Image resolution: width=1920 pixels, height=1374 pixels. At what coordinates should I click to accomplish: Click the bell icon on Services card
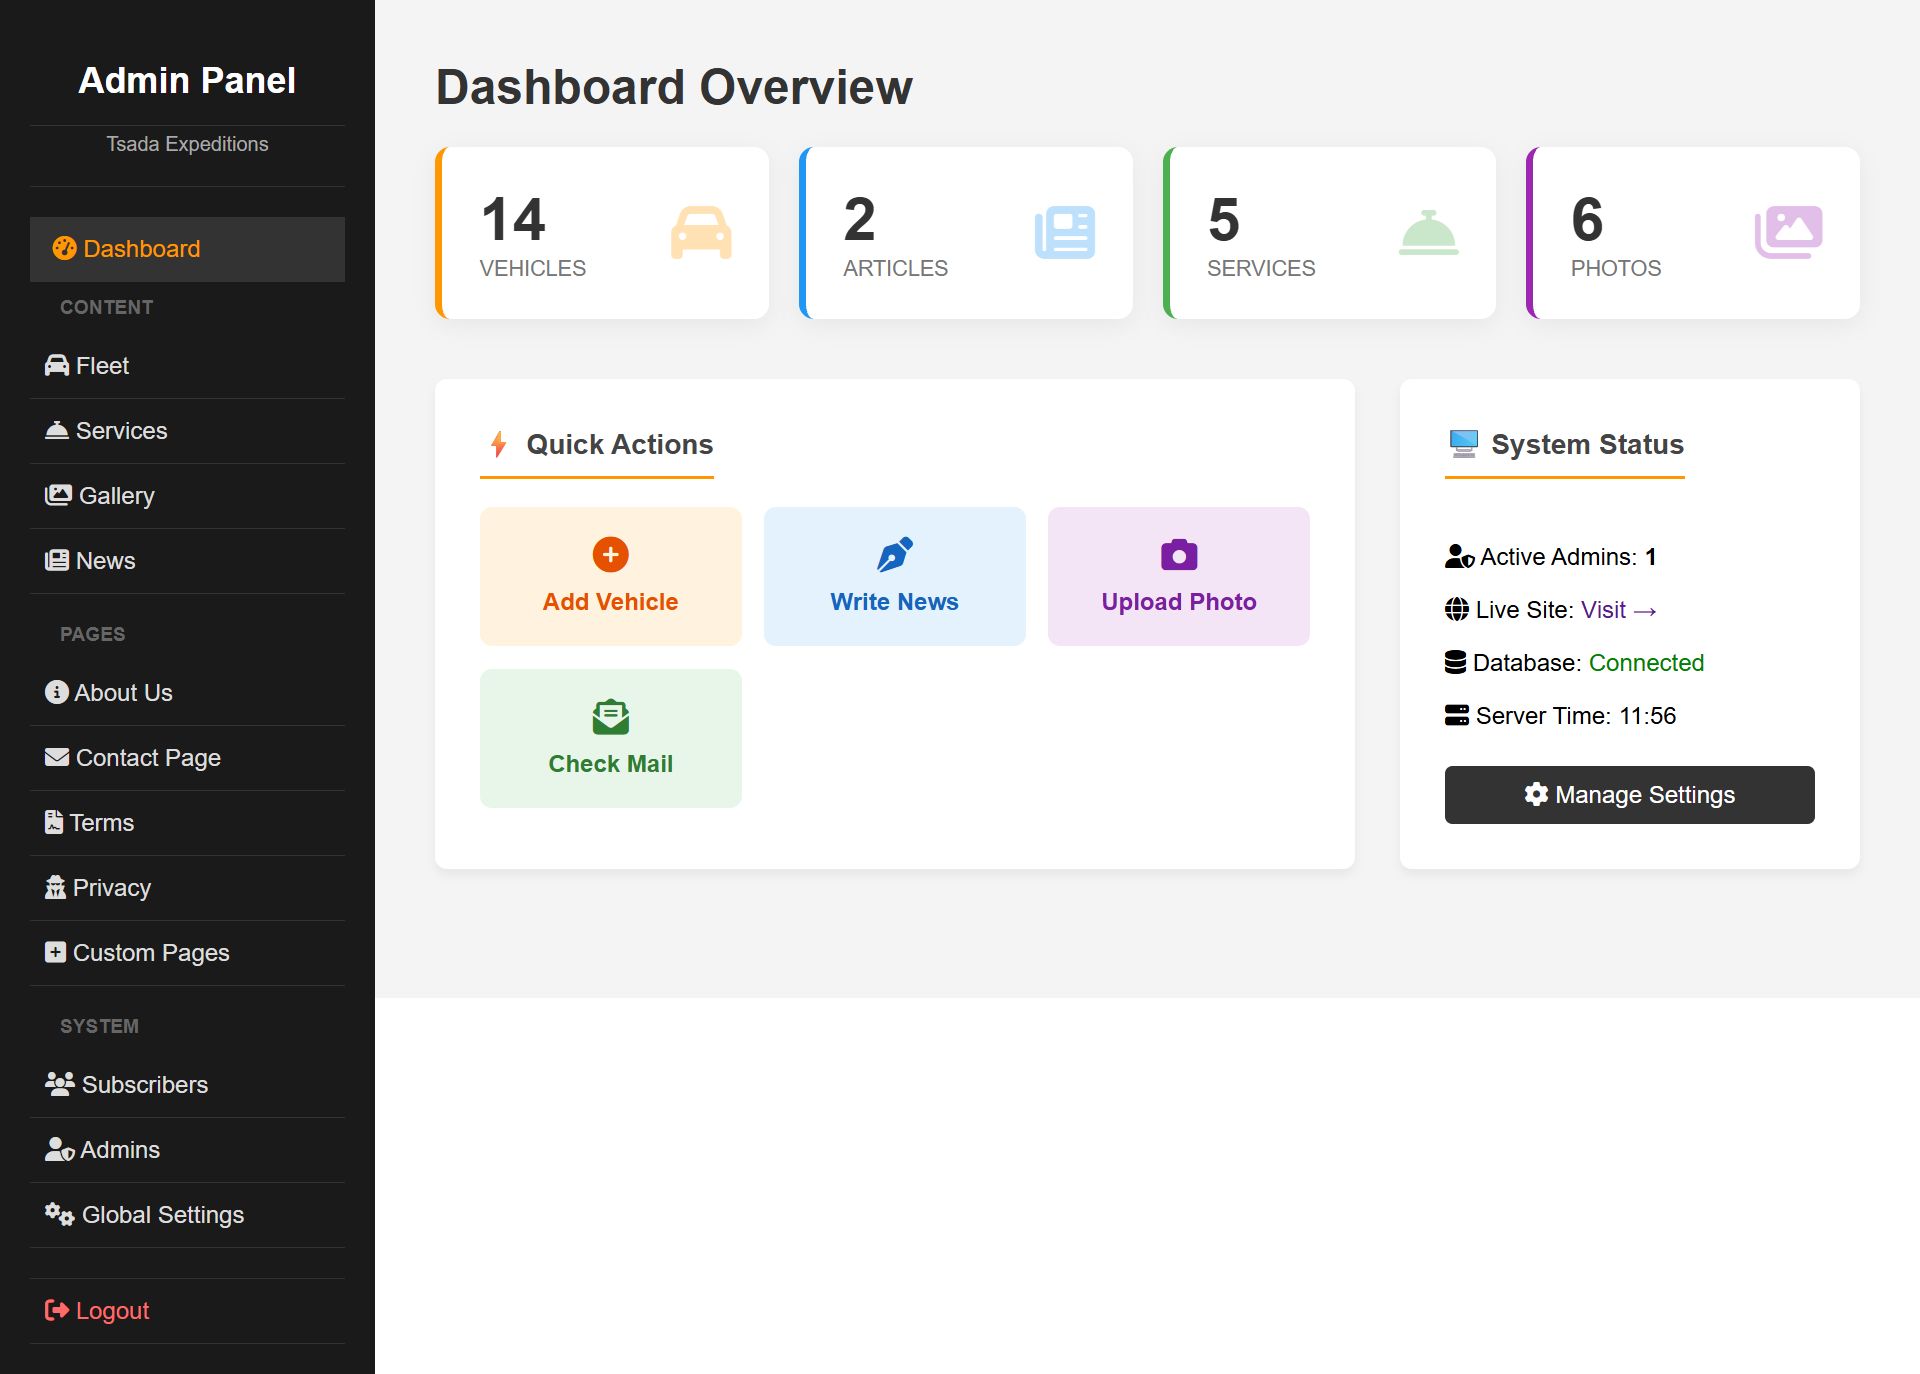click(x=1428, y=233)
